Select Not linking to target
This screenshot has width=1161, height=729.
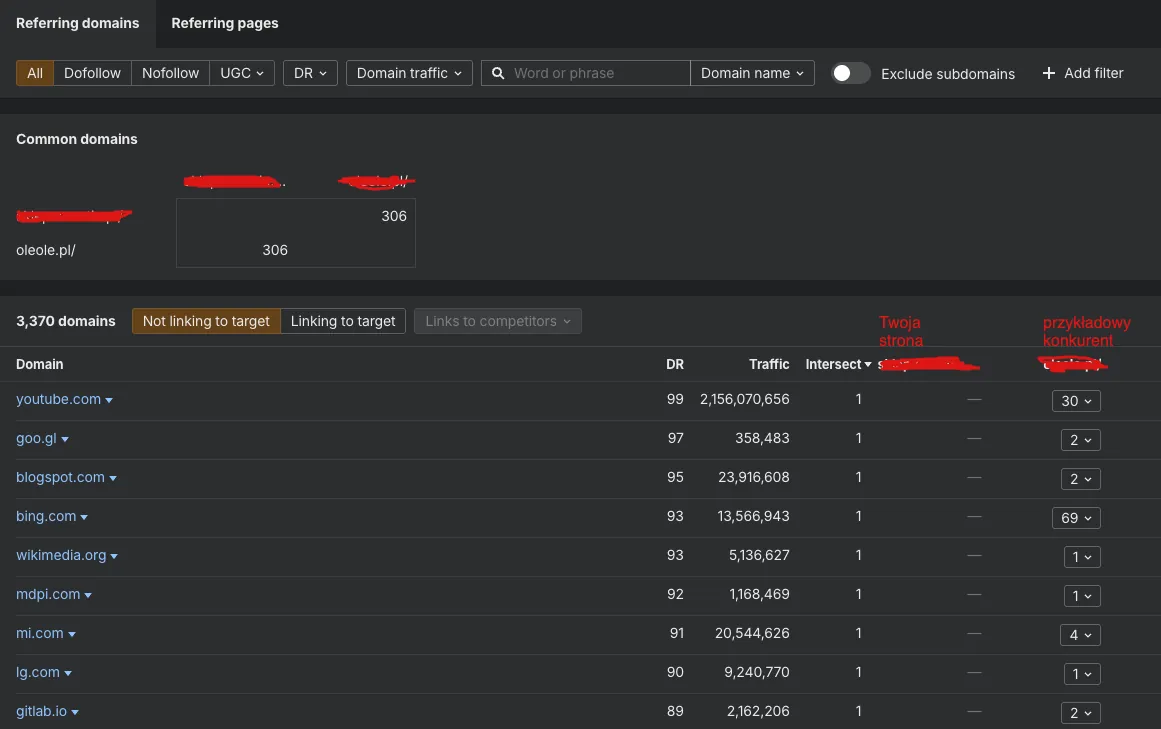pyautogui.click(x=206, y=321)
